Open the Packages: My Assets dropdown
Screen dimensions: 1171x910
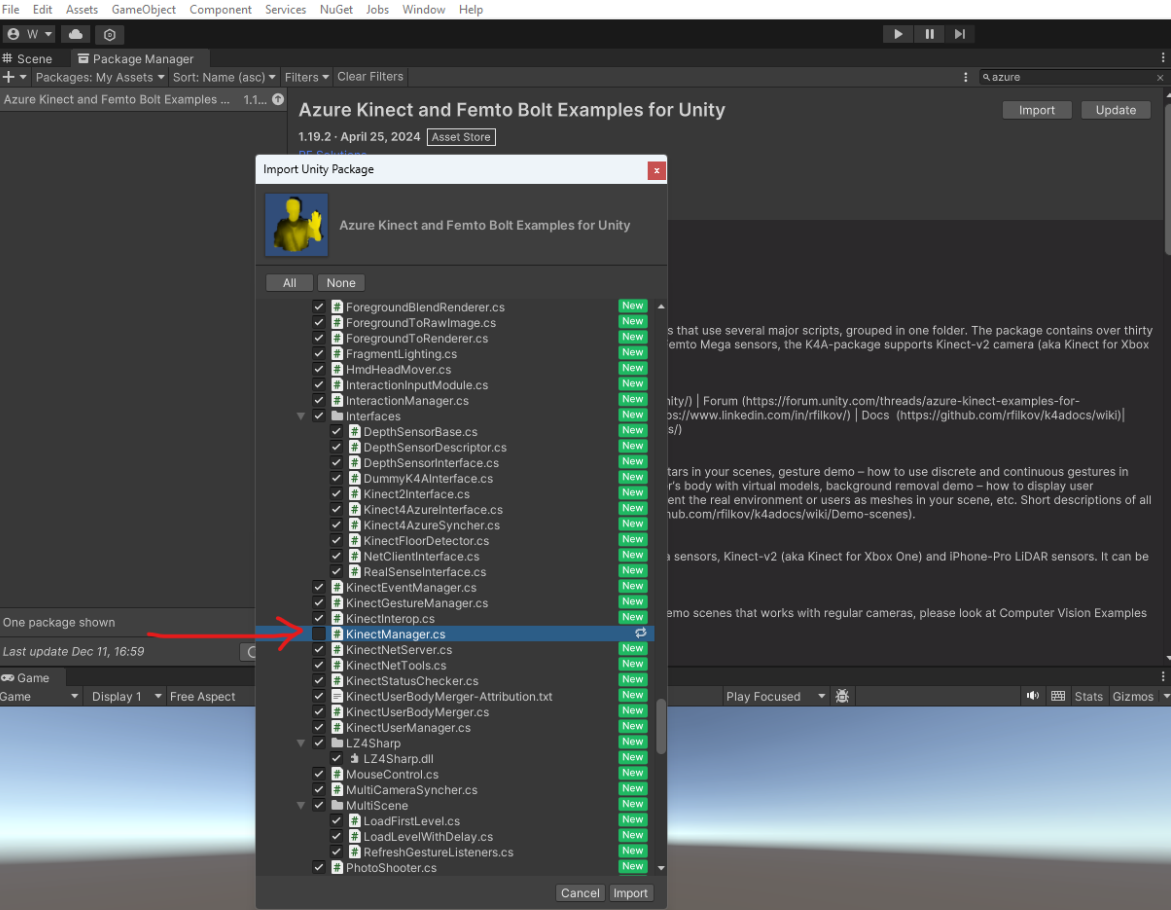[x=100, y=77]
